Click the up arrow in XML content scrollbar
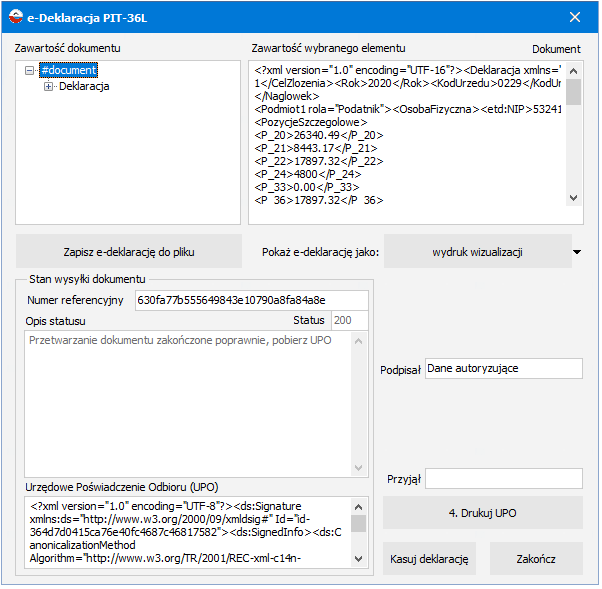Screen dimensions: 602x589 [574, 71]
